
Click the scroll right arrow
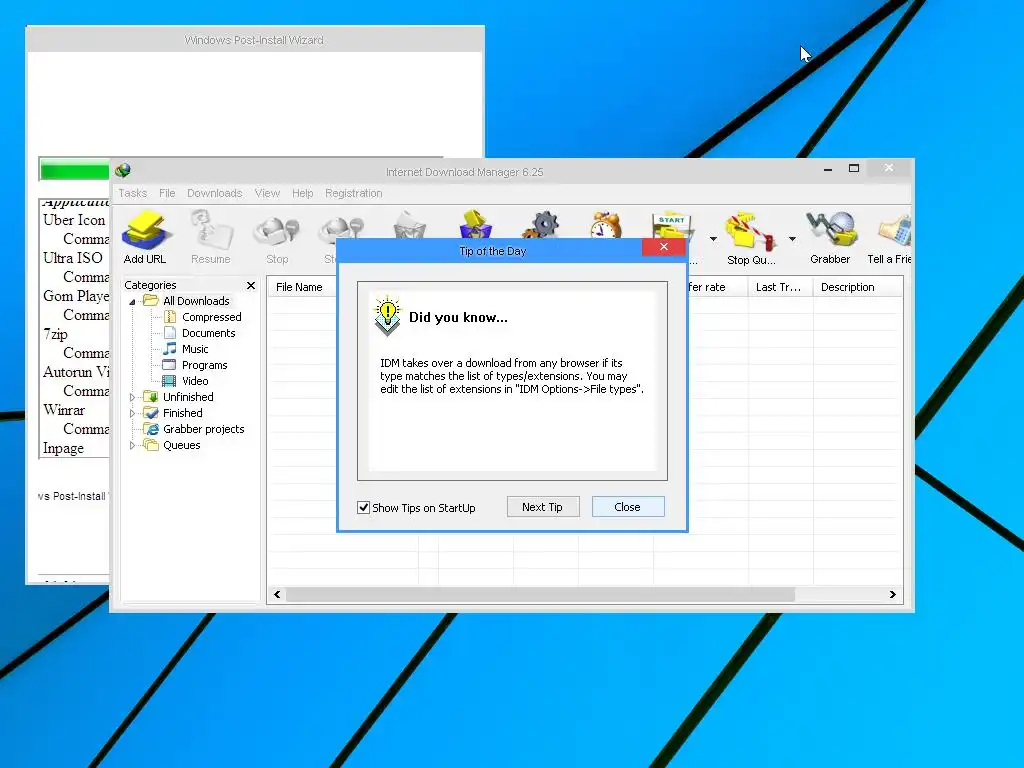pyautogui.click(x=893, y=594)
